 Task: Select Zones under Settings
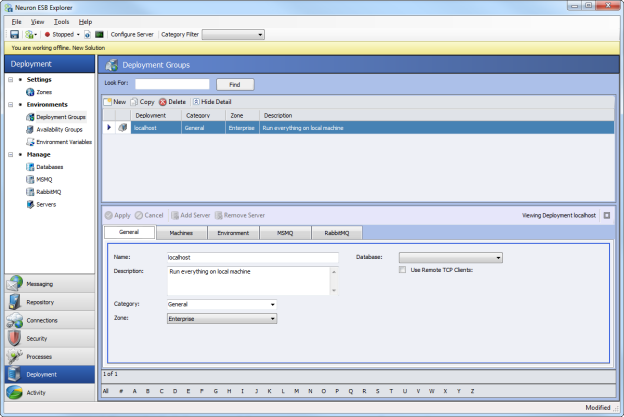pos(44,91)
